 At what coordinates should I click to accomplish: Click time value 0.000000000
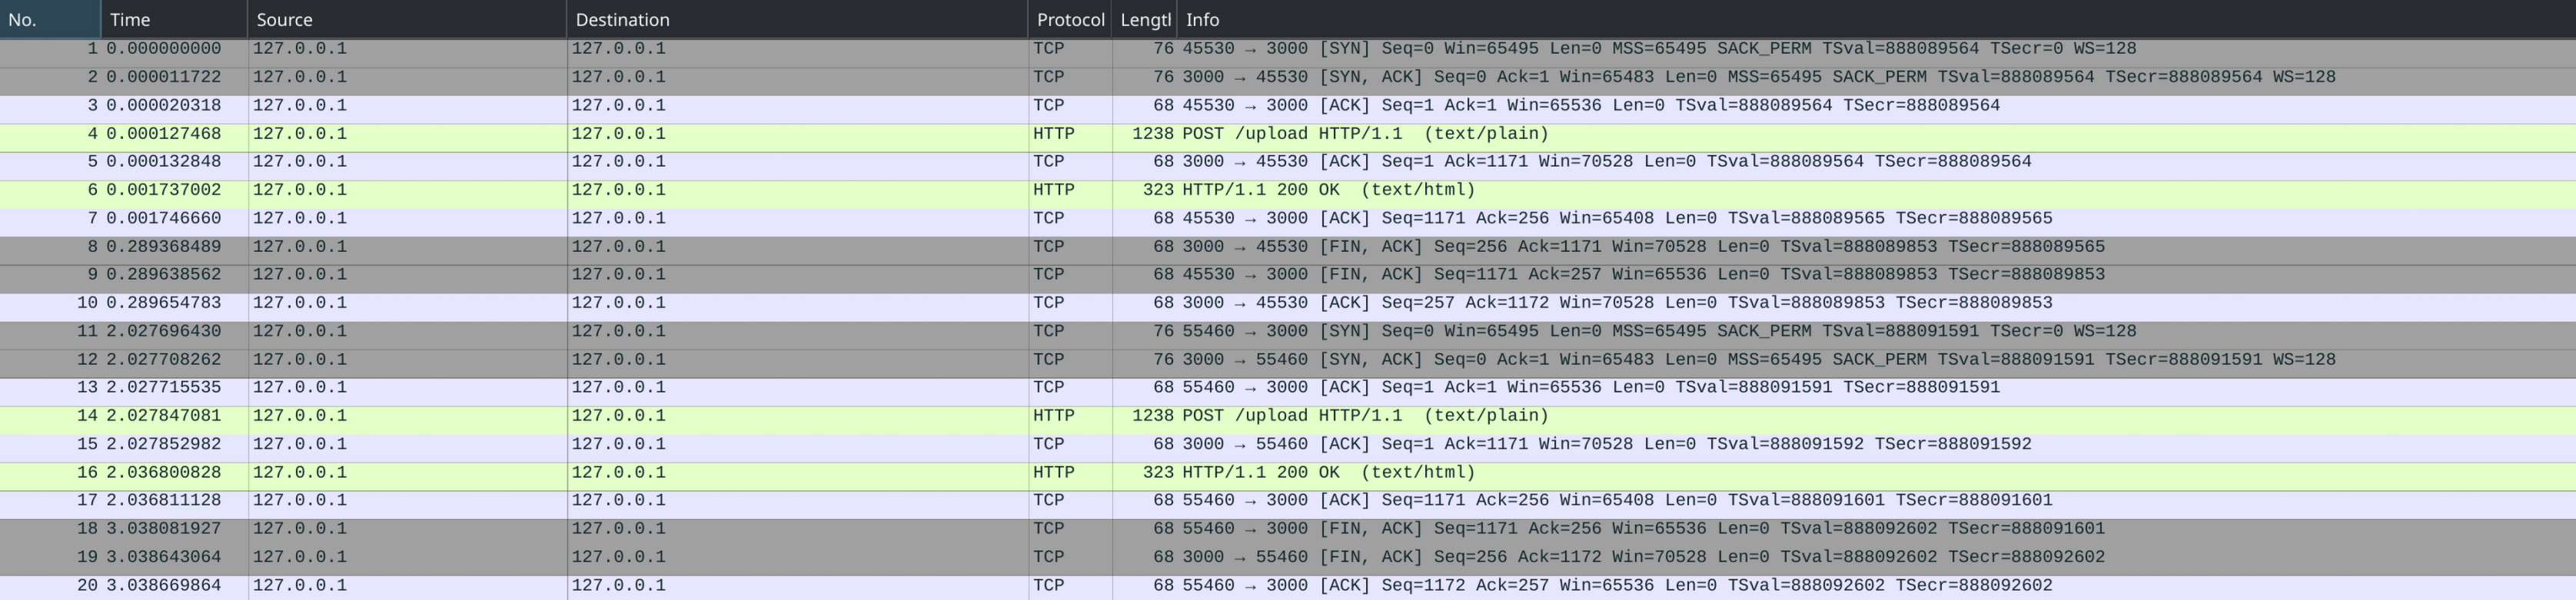coord(164,49)
